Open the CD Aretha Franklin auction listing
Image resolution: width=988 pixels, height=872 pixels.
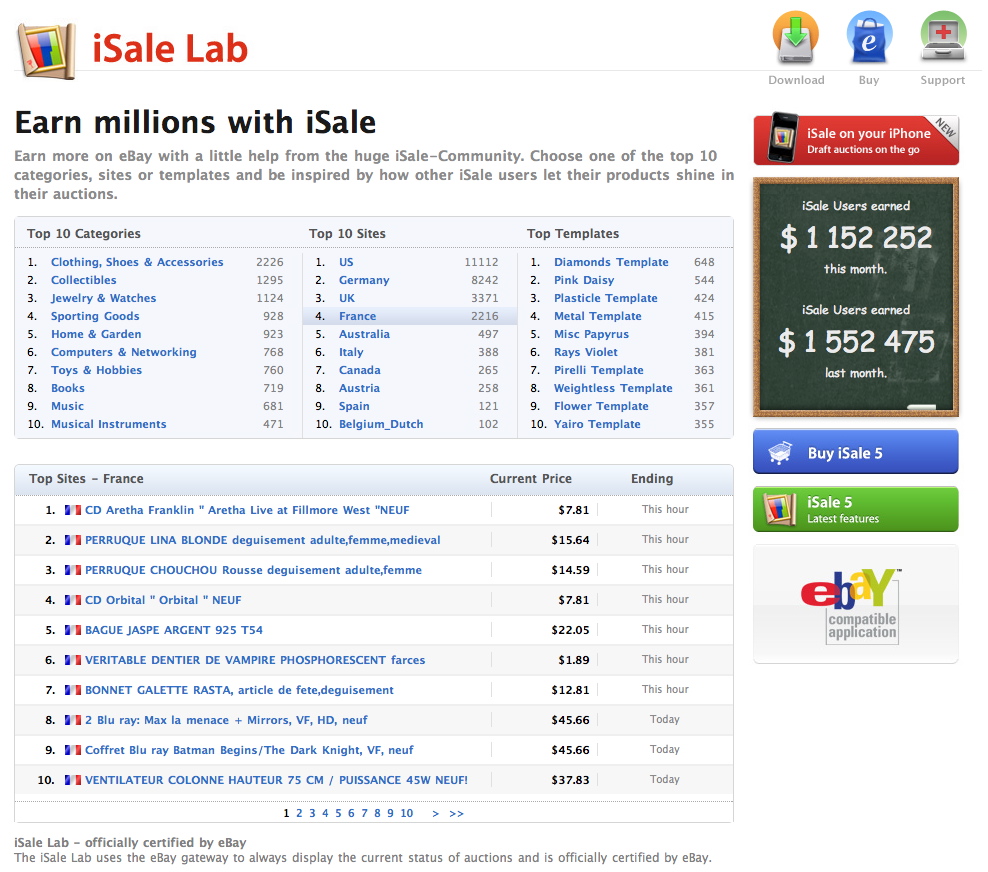247,510
